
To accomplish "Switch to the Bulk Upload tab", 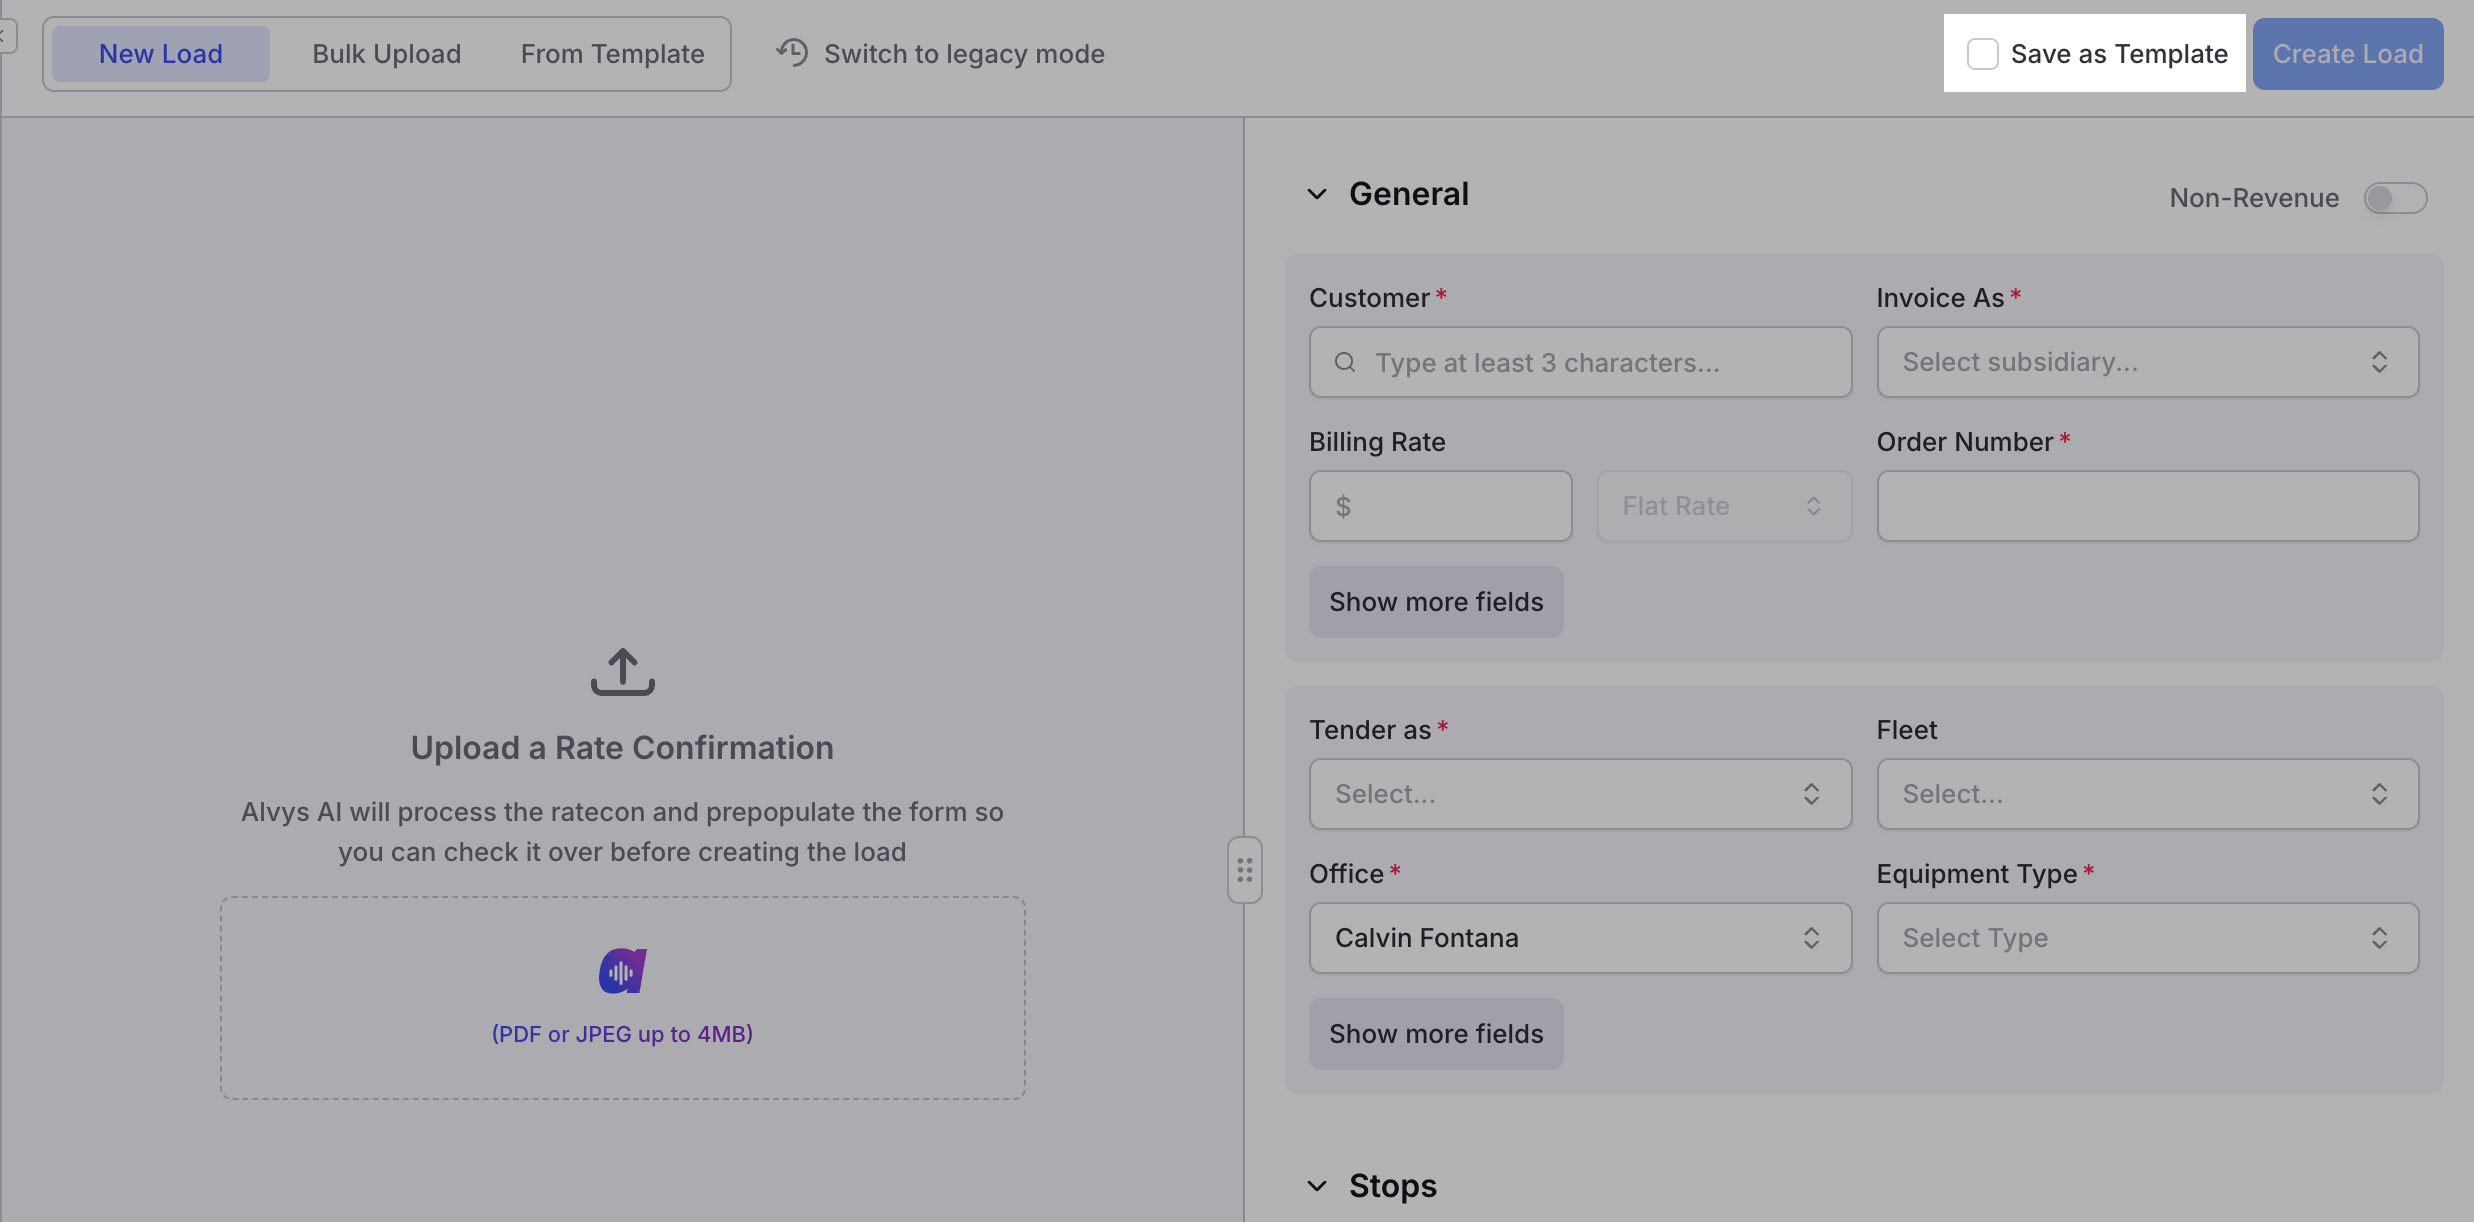I will [x=386, y=54].
